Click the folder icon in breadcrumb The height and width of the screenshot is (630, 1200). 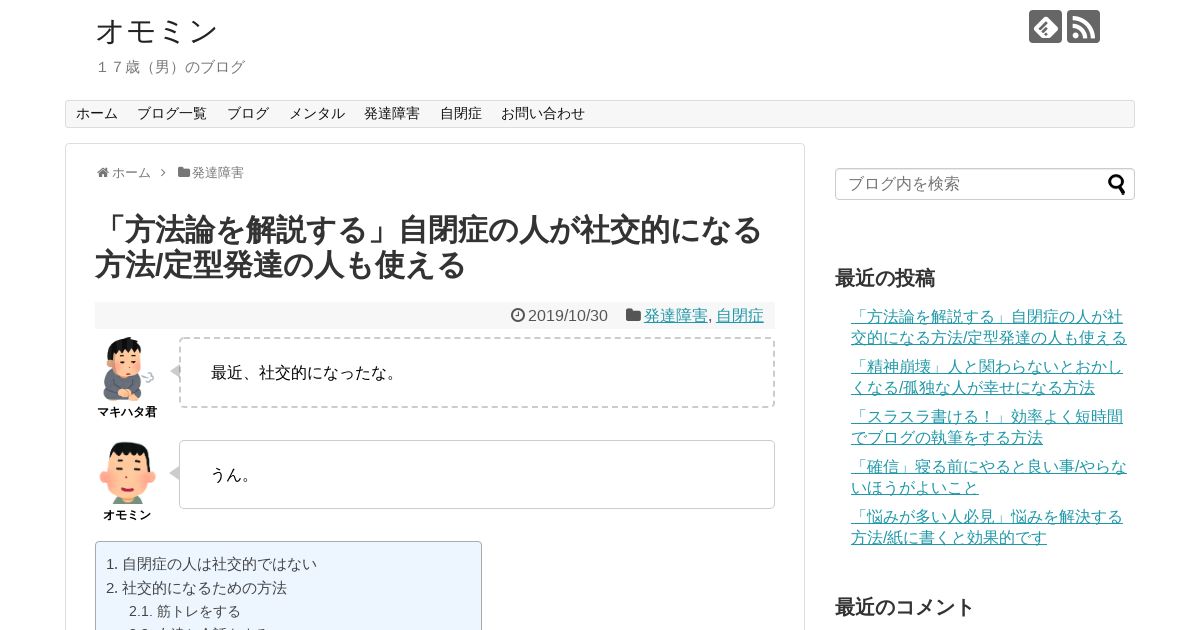(x=184, y=172)
